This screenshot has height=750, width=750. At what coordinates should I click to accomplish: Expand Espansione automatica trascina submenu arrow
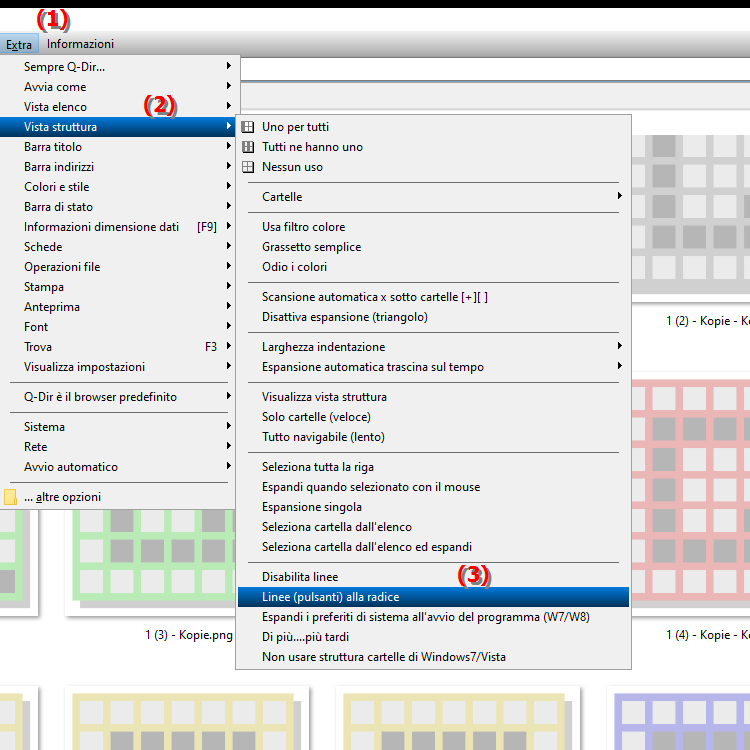tap(619, 366)
